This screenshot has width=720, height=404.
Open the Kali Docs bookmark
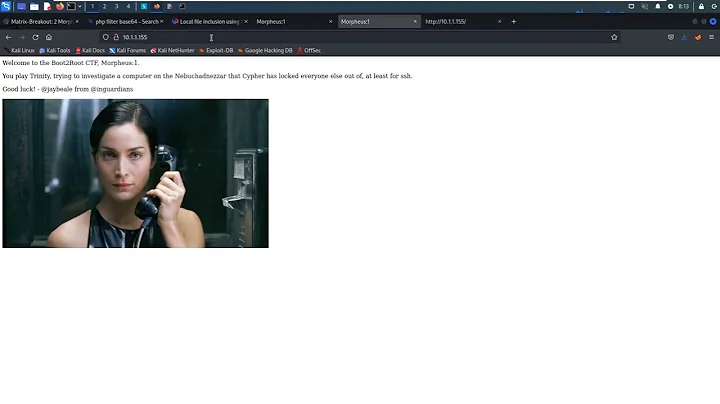90,50
